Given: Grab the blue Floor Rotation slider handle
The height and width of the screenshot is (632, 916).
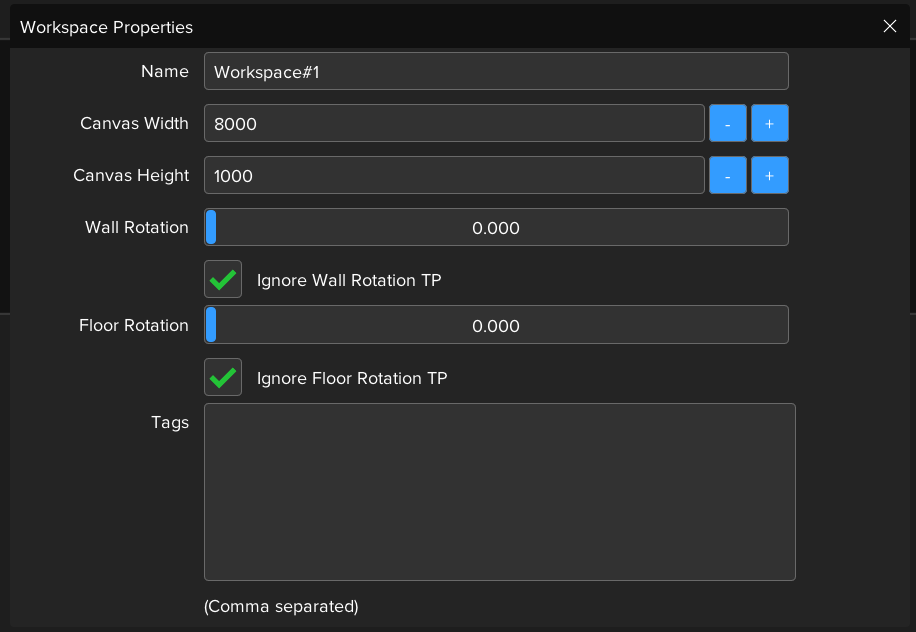Looking at the screenshot, I should tap(211, 326).
